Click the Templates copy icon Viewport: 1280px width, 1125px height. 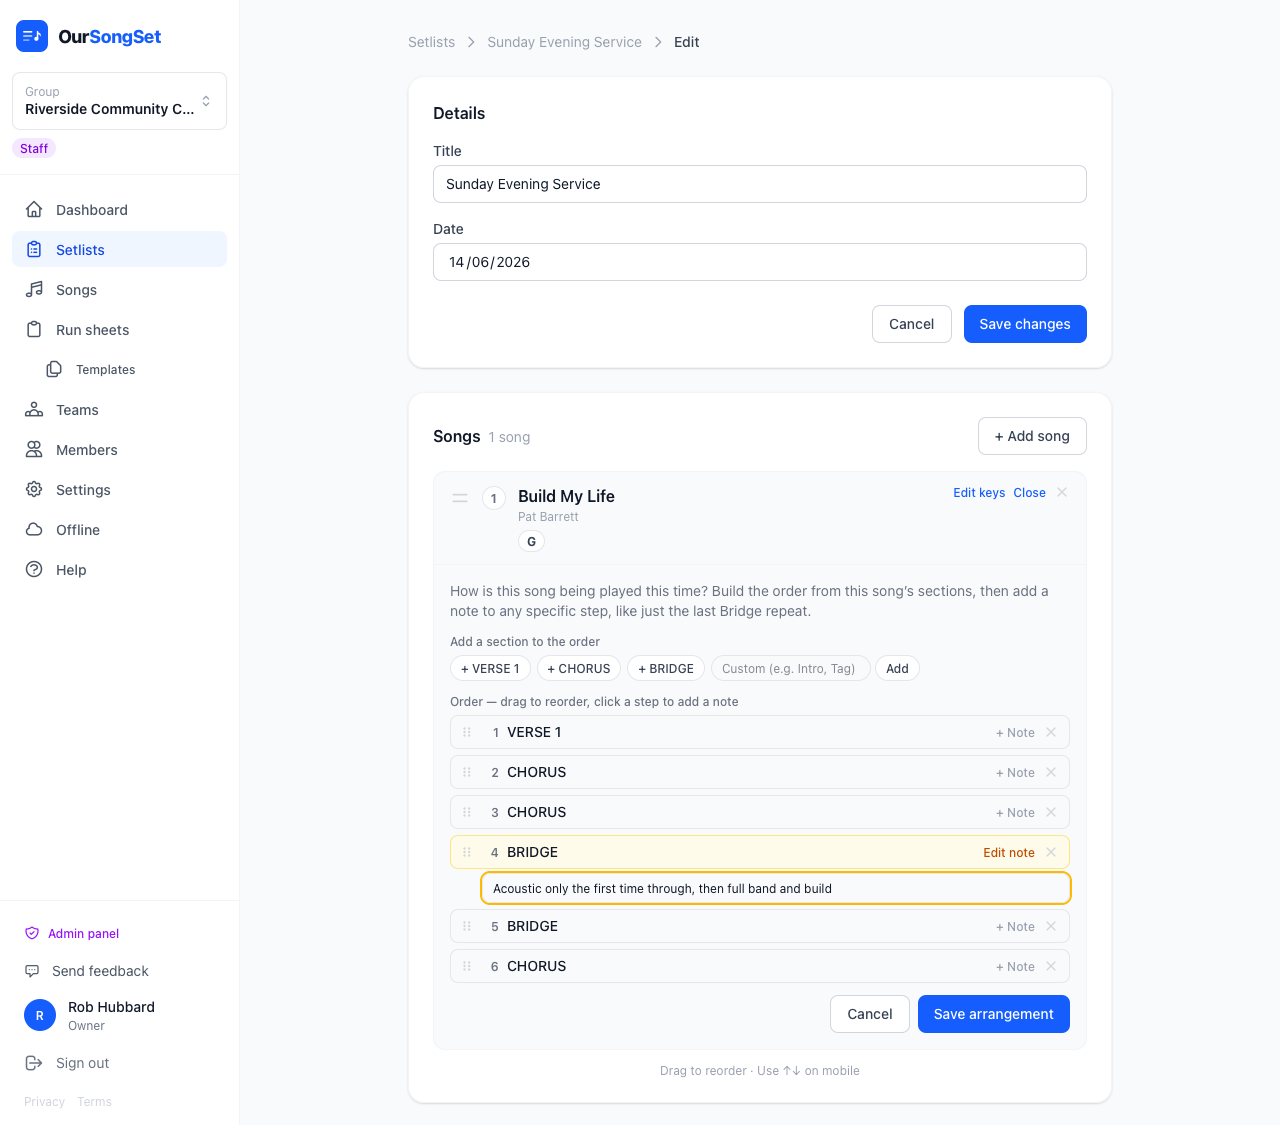[x=54, y=370]
